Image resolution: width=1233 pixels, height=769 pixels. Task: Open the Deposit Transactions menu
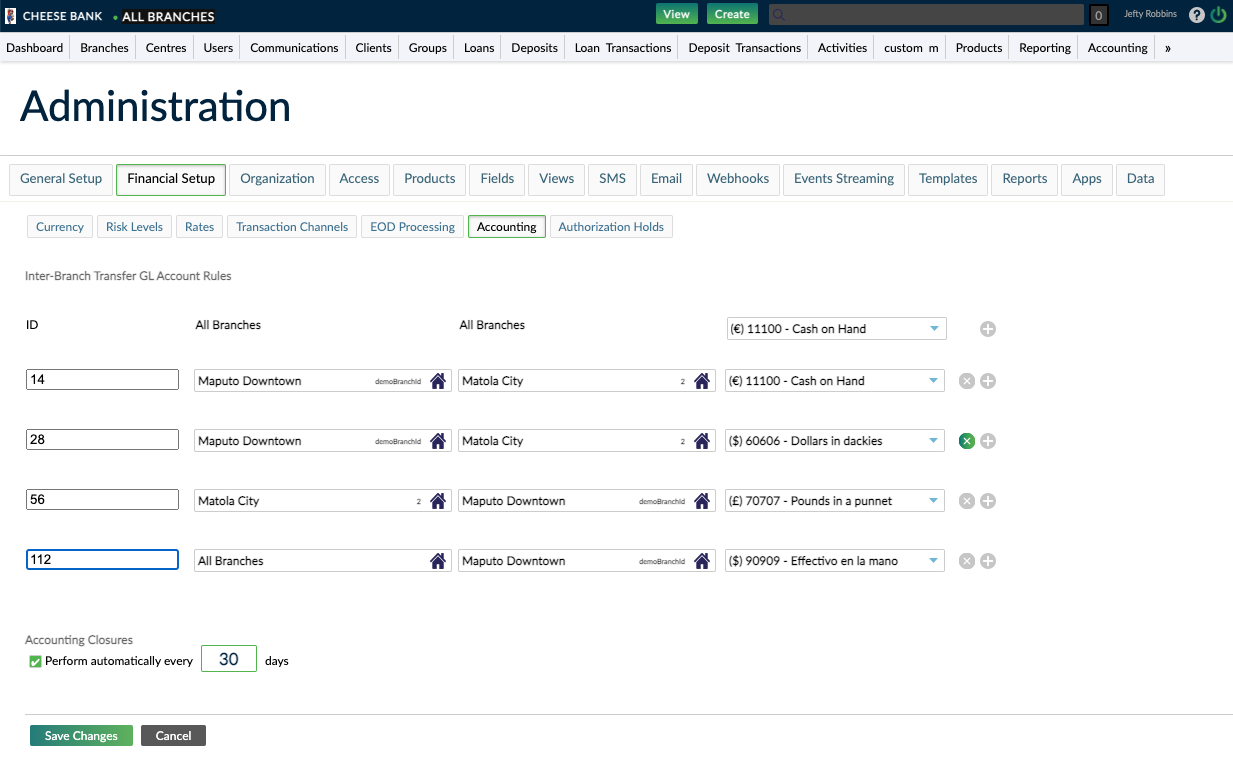743,47
